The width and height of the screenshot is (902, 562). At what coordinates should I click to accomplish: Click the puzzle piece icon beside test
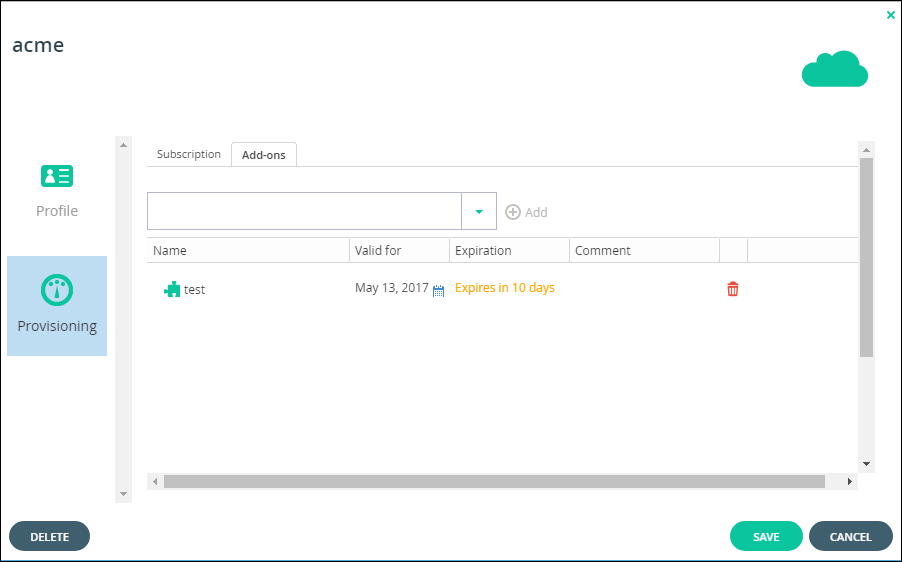point(172,289)
